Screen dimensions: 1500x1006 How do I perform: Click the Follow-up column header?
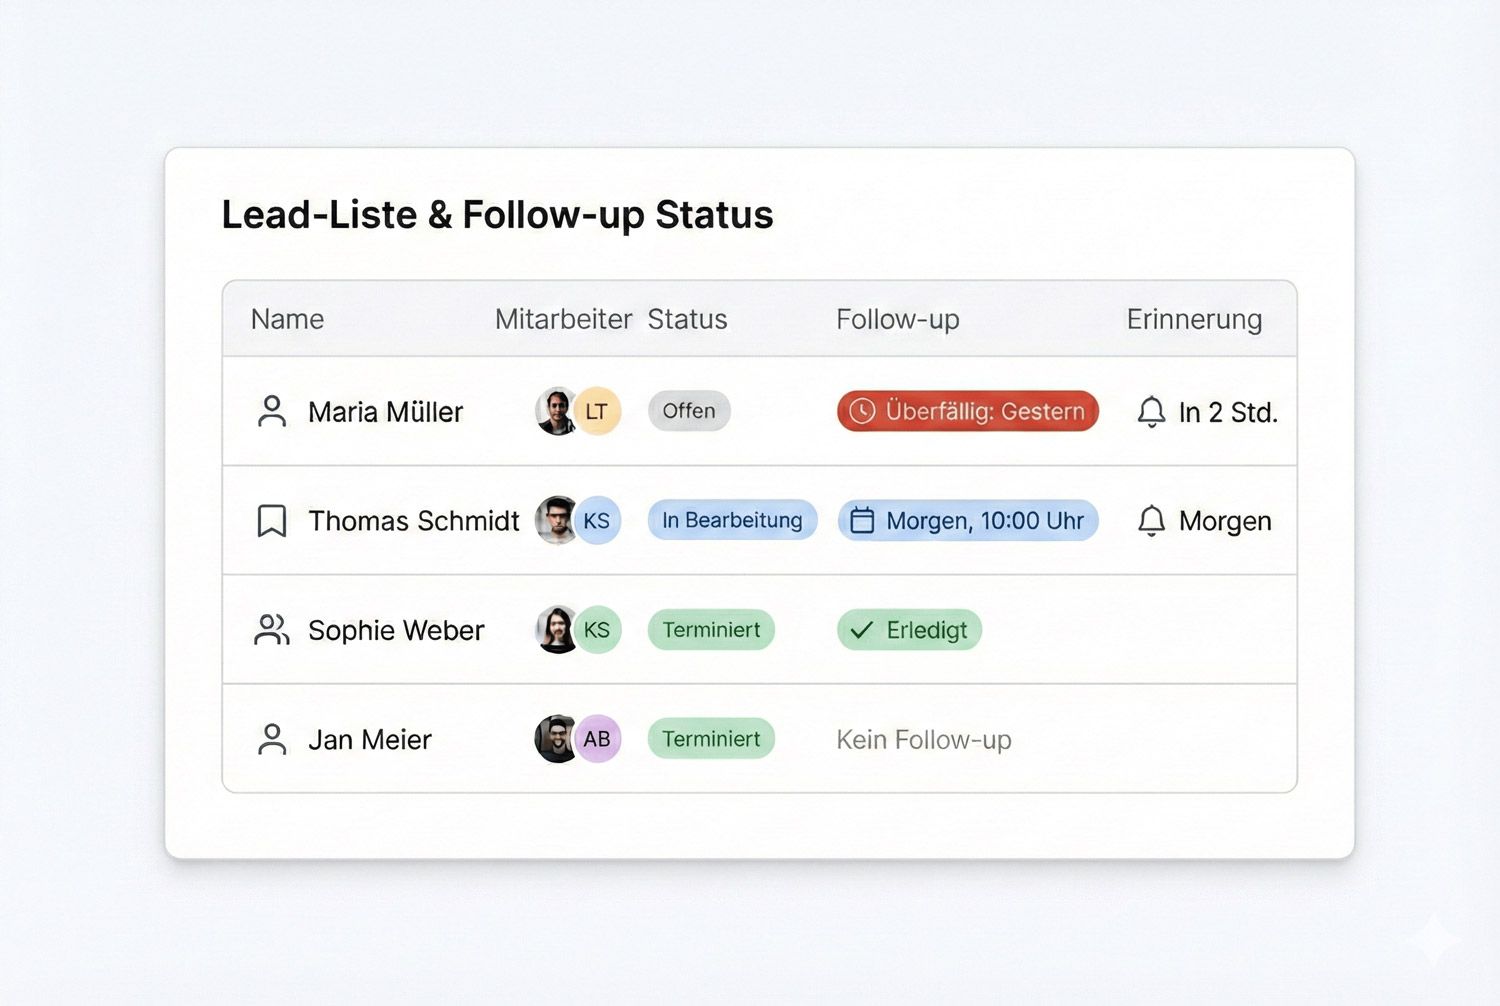pyautogui.click(x=897, y=319)
